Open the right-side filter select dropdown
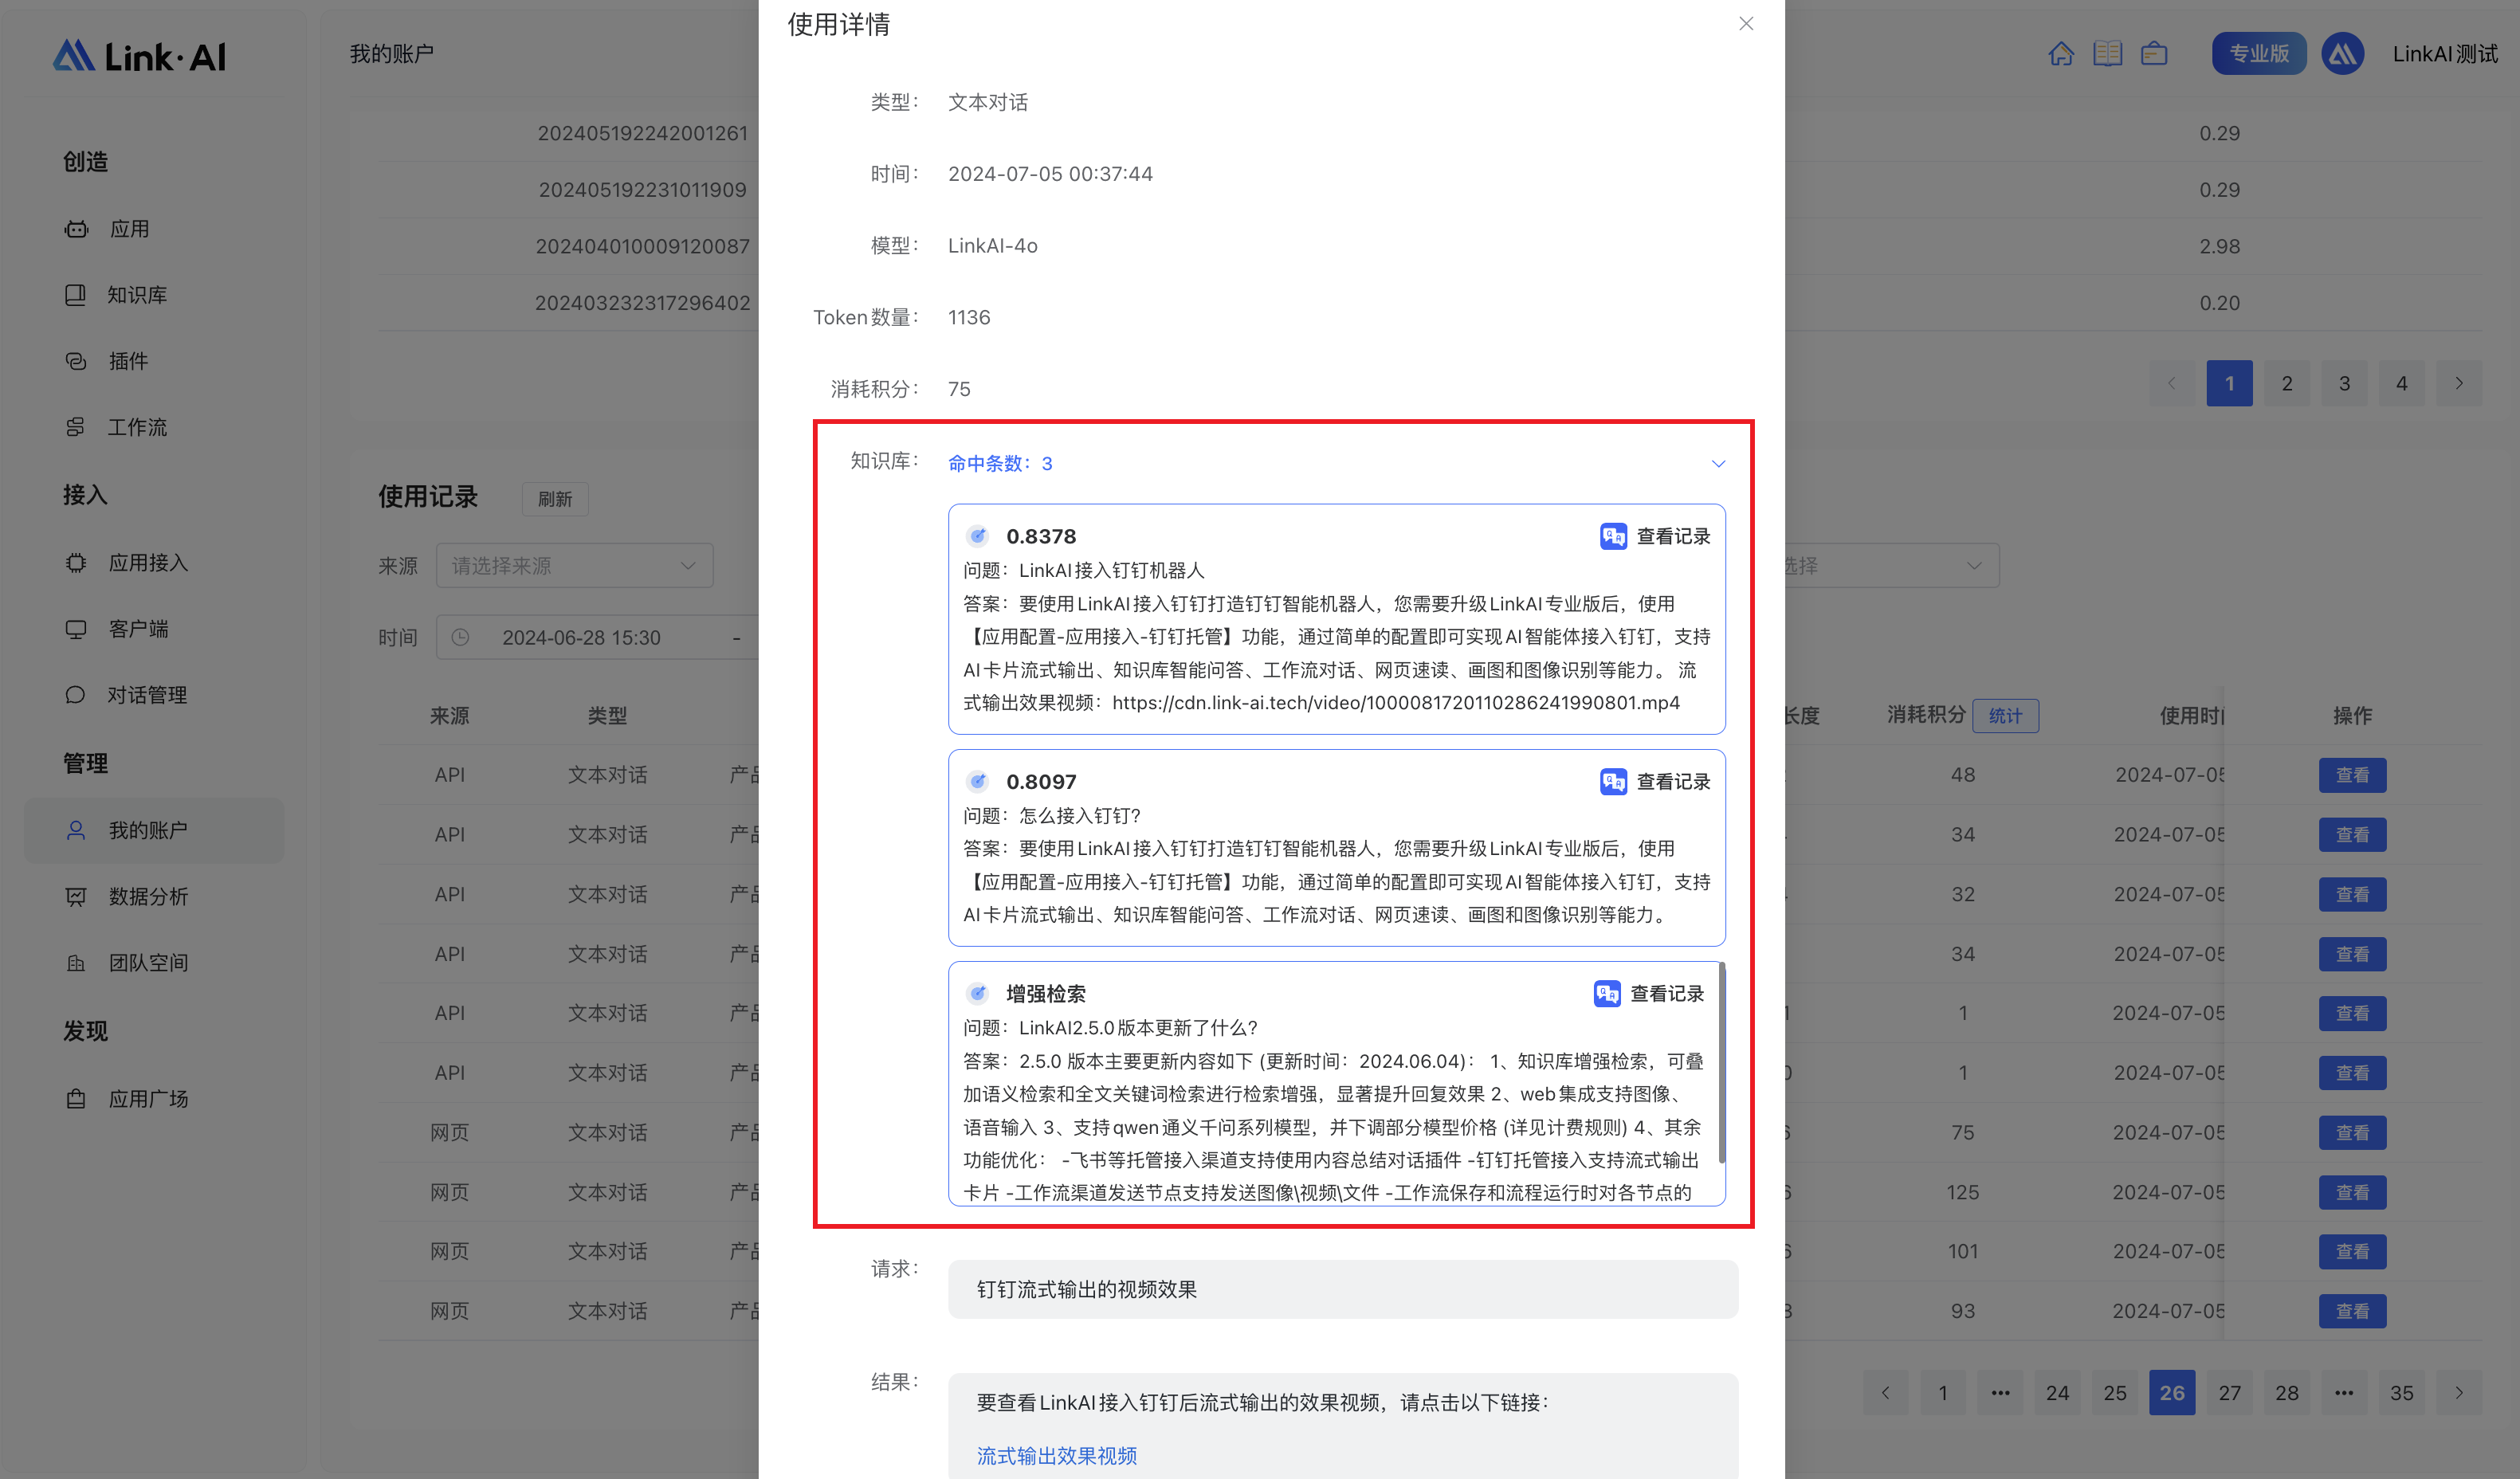 point(1890,566)
